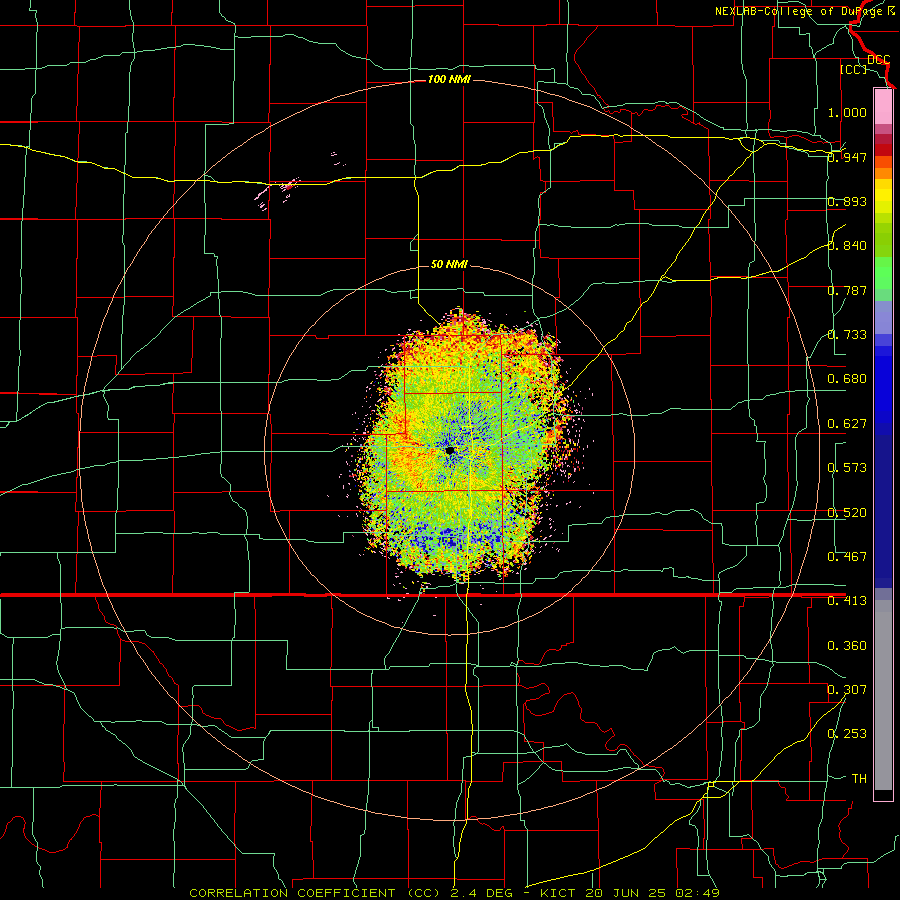The width and height of the screenshot is (900, 900).
Task: Click the 50 NMI range ring label
Action: click(449, 264)
